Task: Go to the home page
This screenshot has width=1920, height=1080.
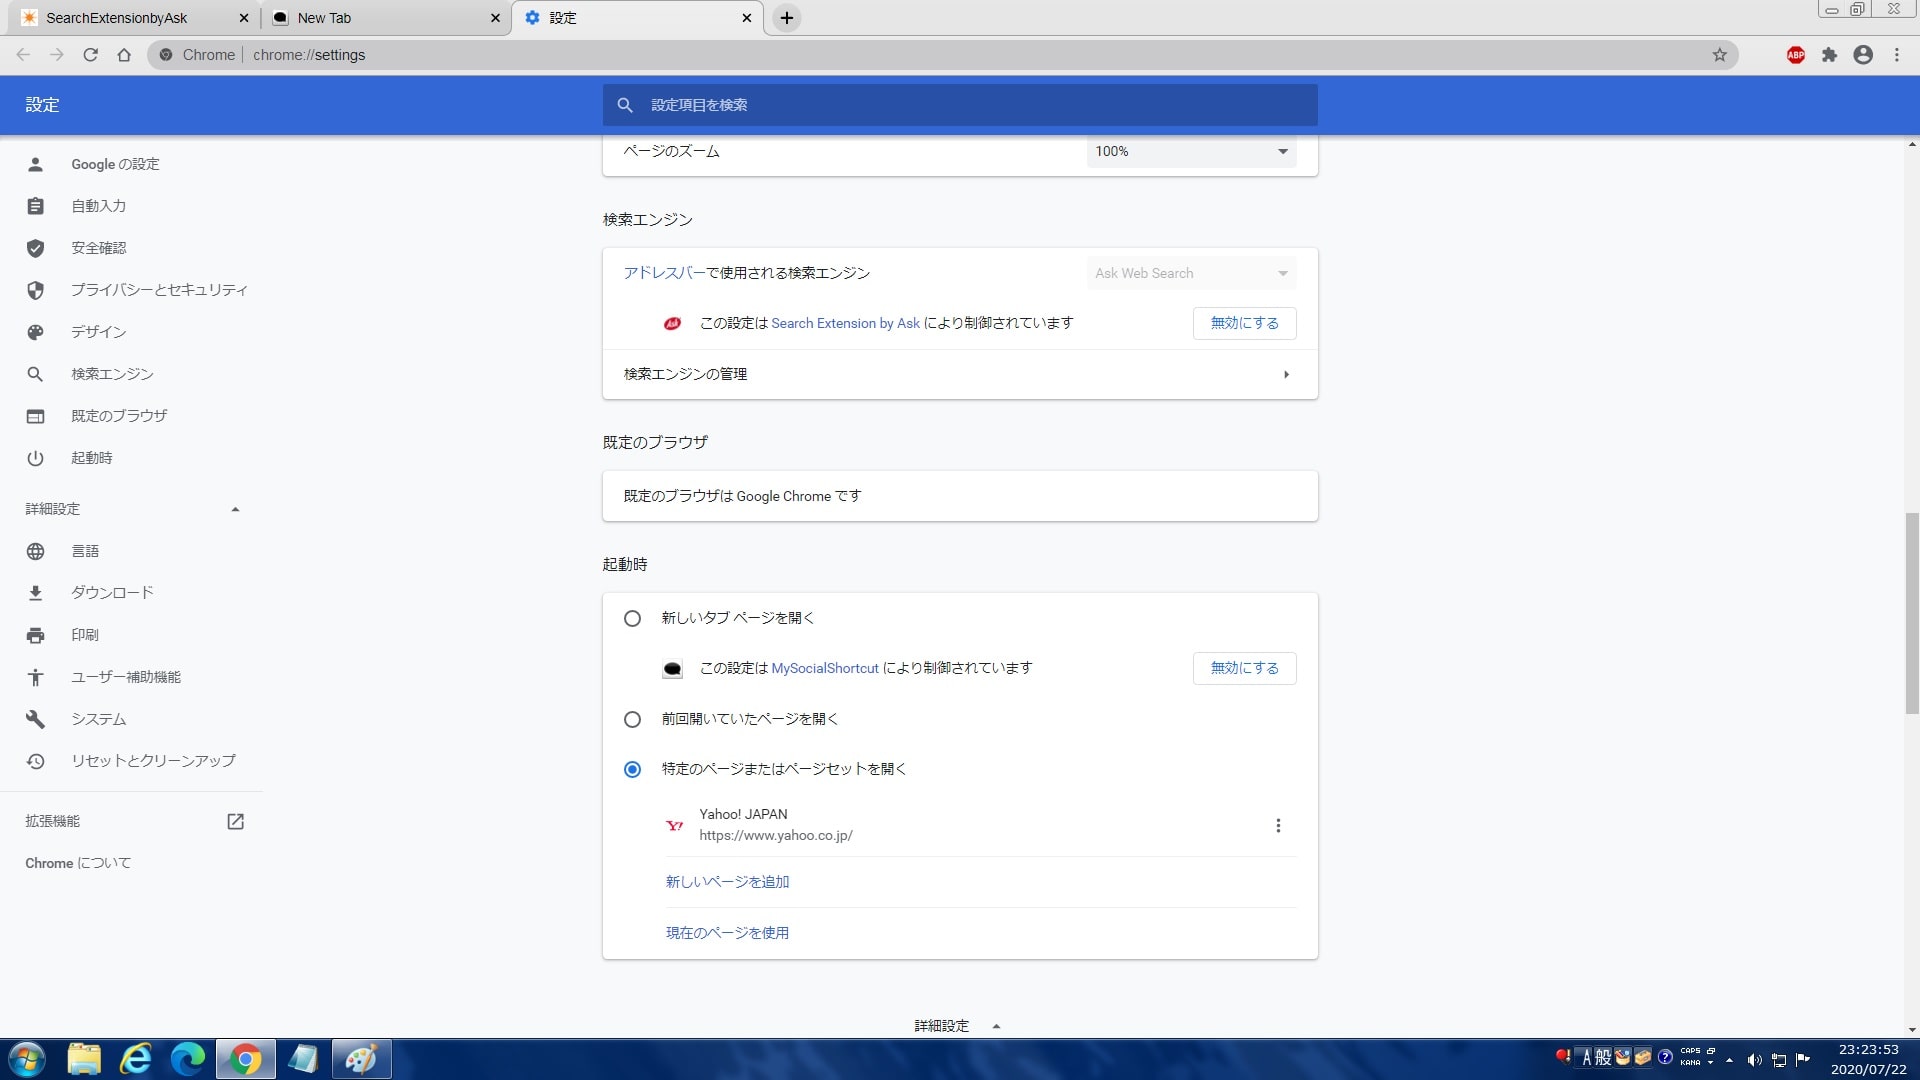Action: click(124, 55)
